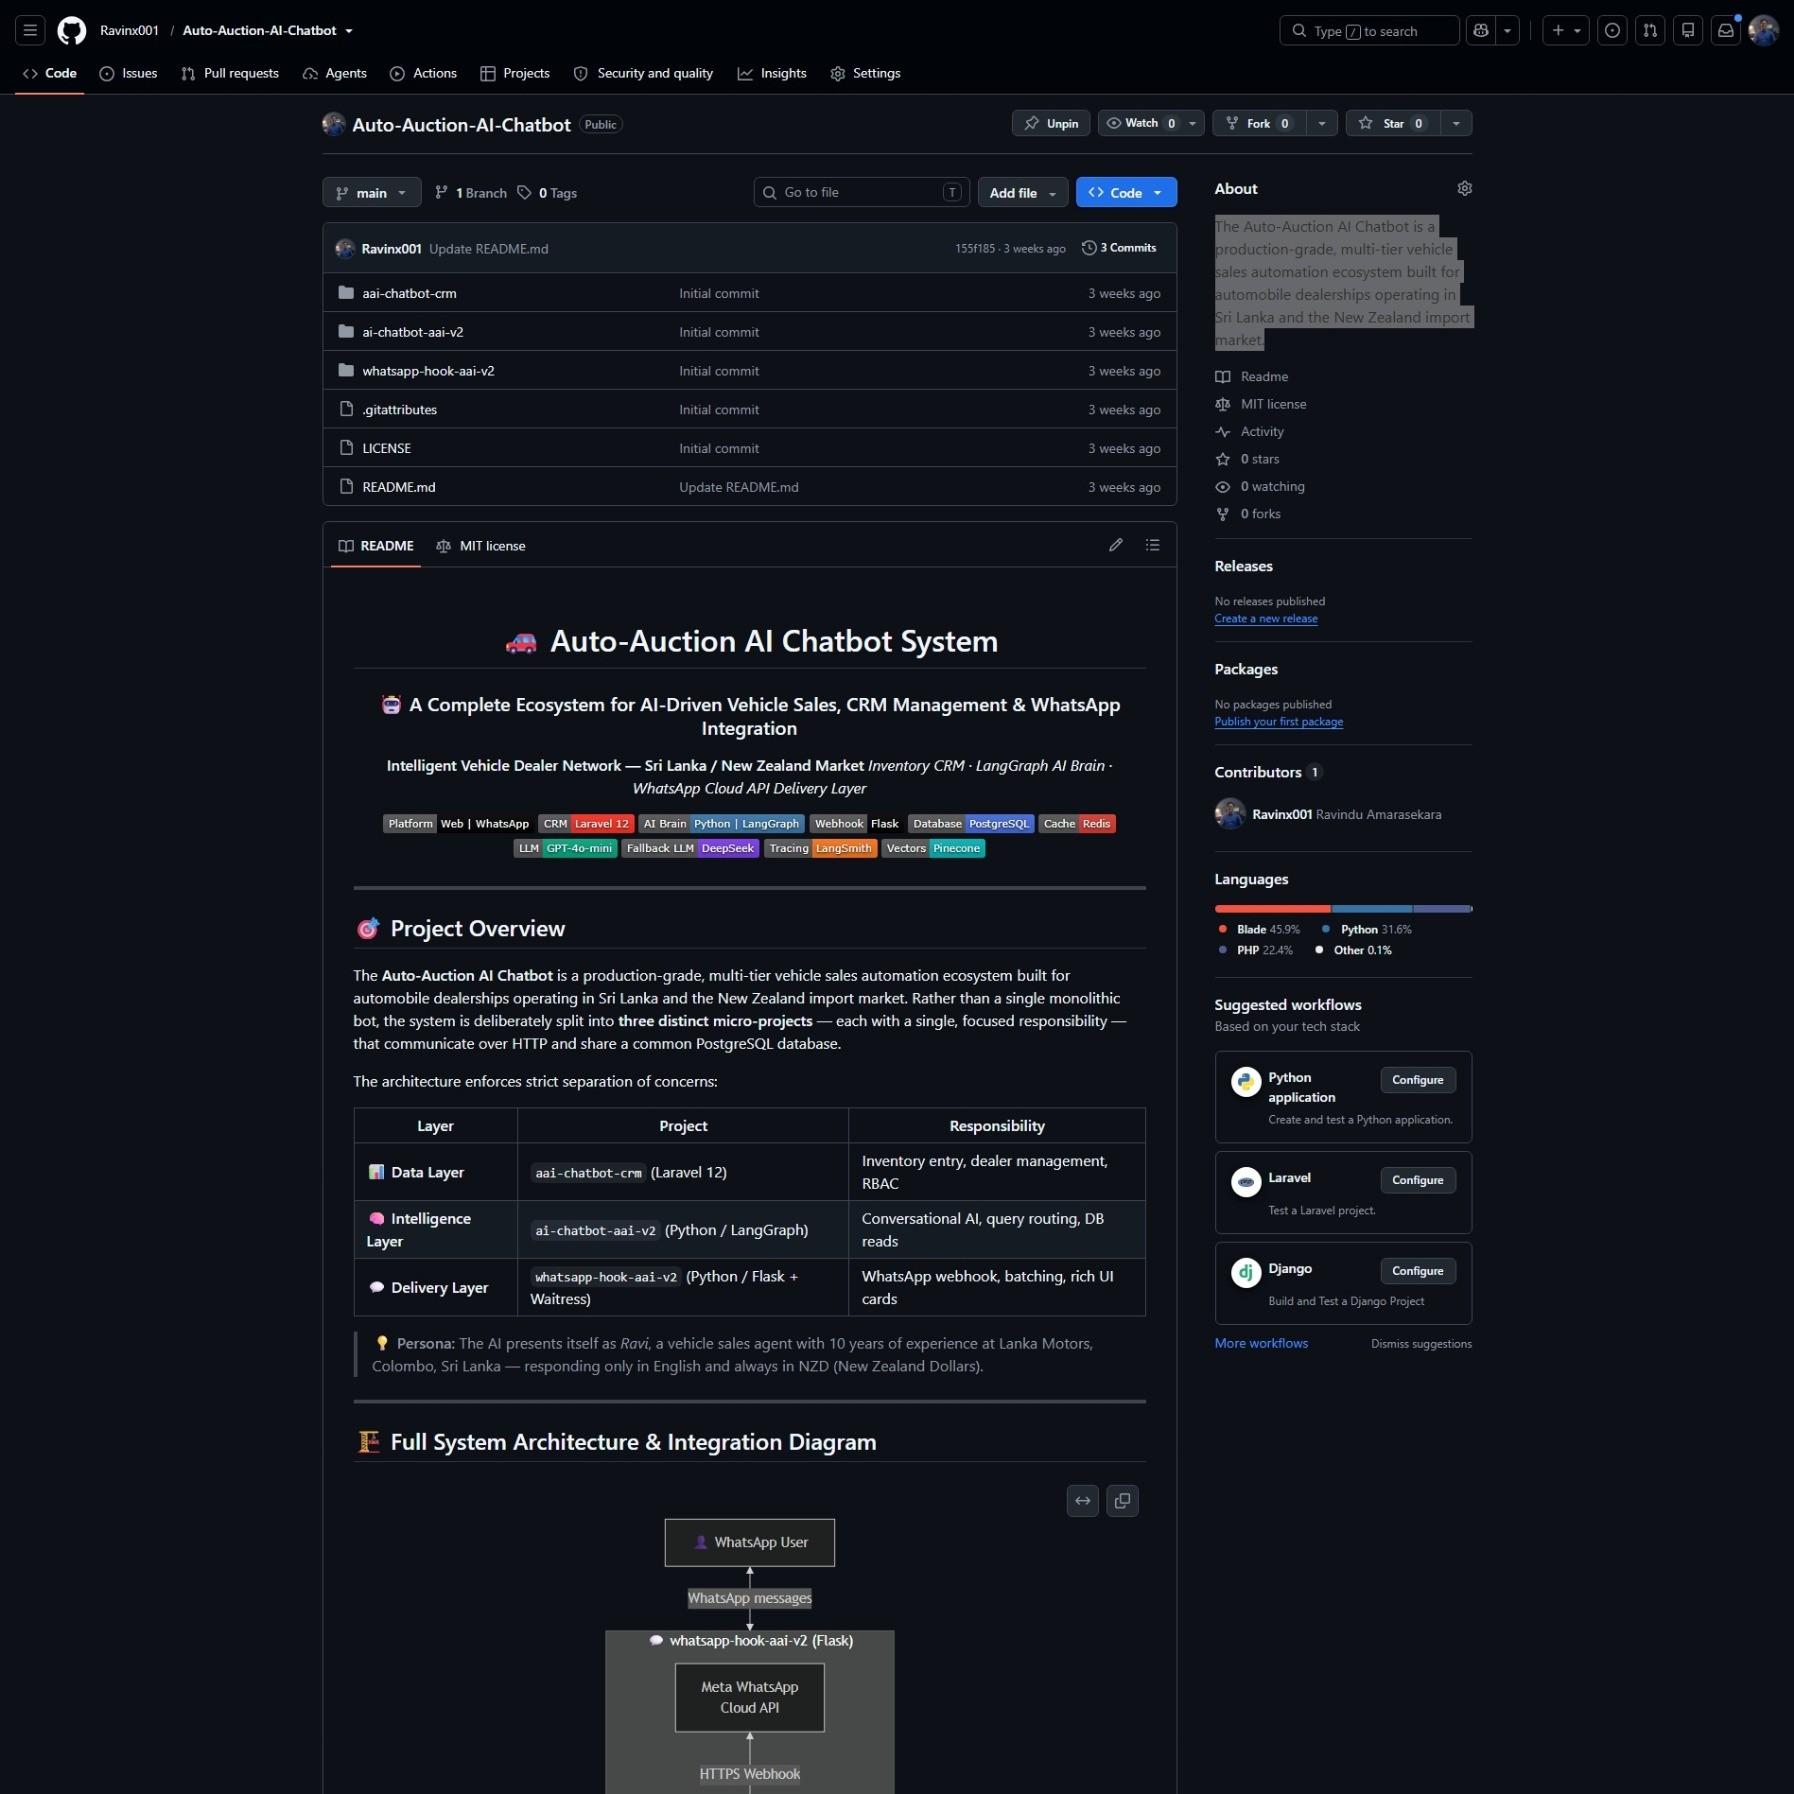Open the README.md file
Screen dimensions: 1794x1794
pos(398,487)
